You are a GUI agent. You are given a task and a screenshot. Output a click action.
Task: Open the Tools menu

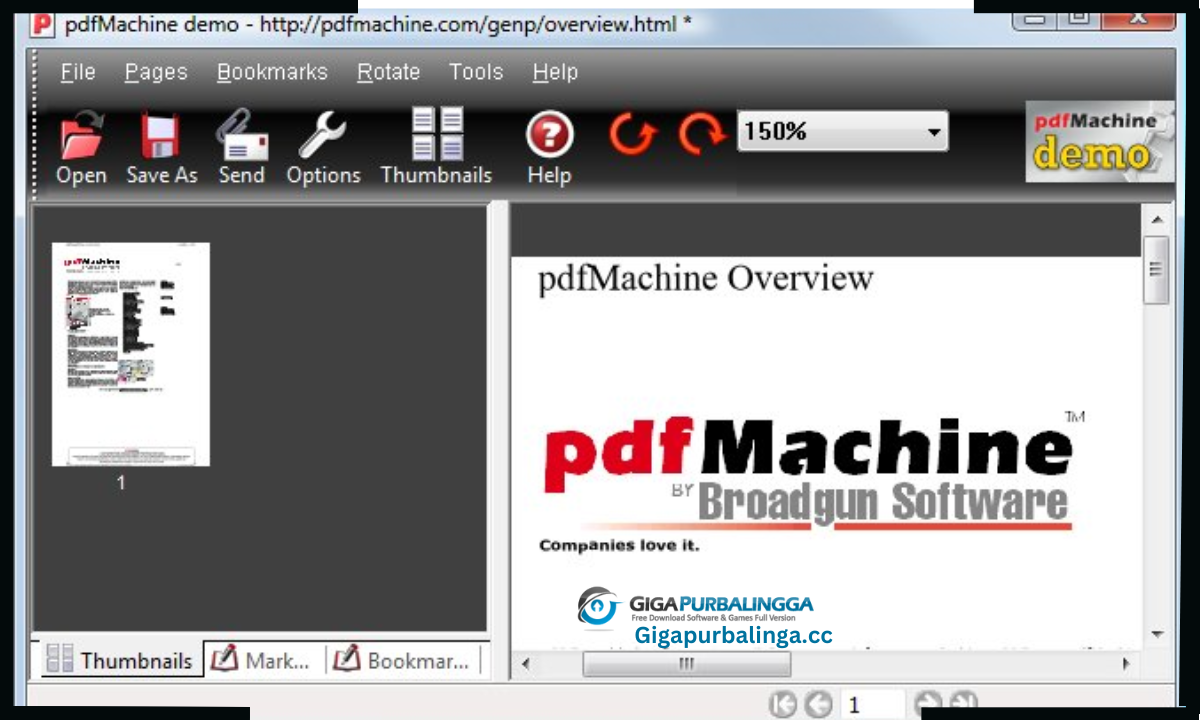click(x=476, y=72)
